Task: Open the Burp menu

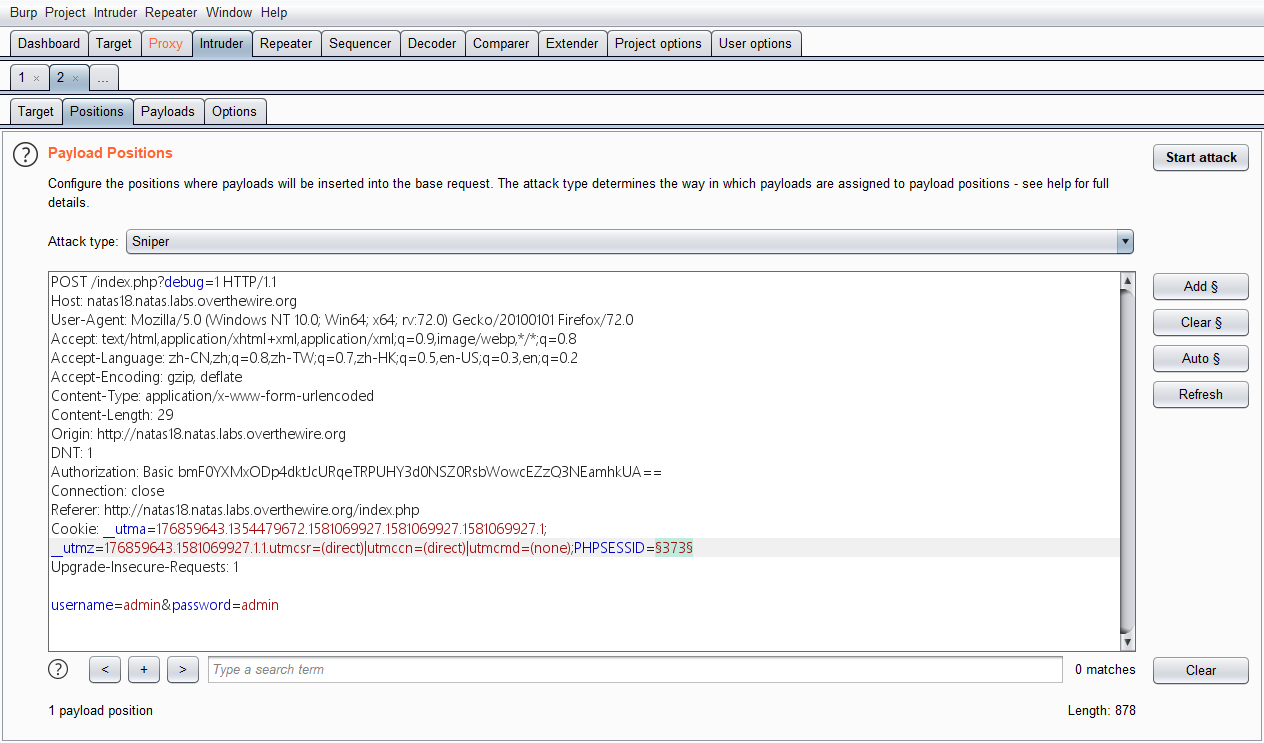Action: tap(23, 13)
